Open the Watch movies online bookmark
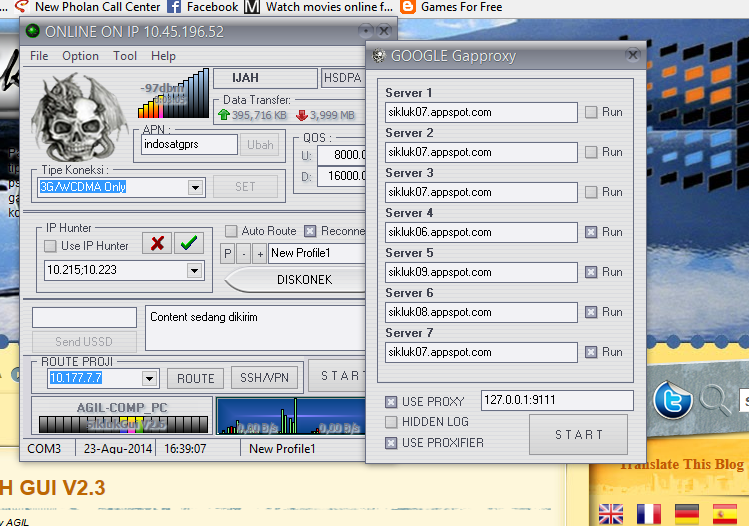749x526 pixels. coord(319,7)
